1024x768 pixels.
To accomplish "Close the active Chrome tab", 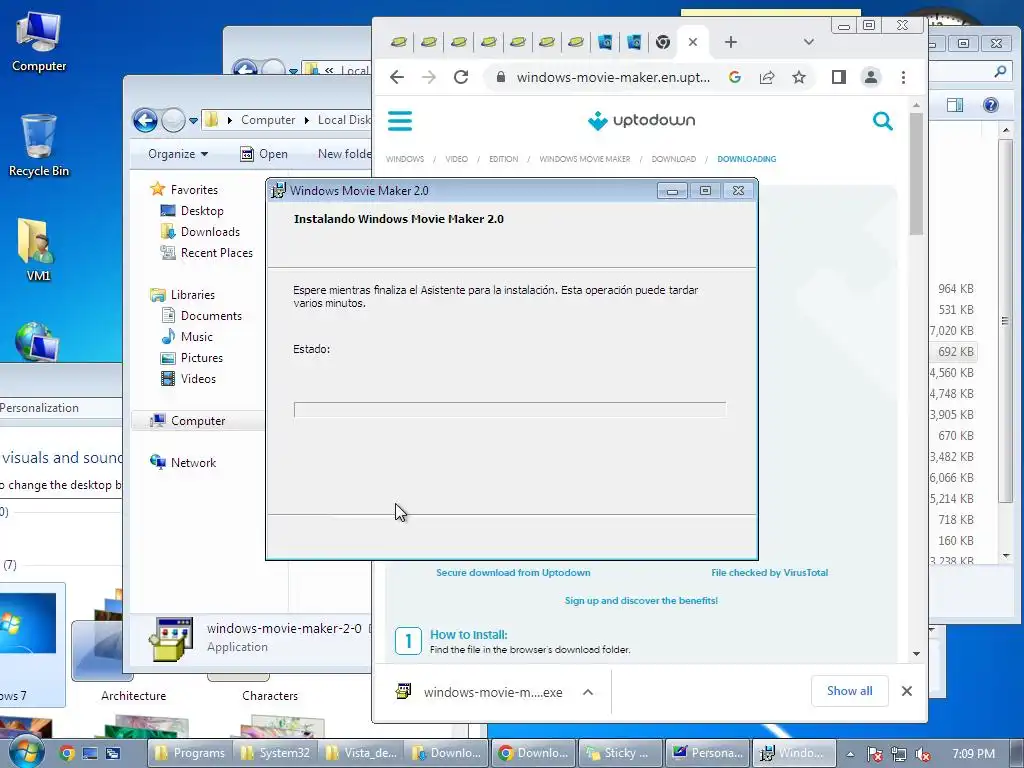I will [x=693, y=42].
